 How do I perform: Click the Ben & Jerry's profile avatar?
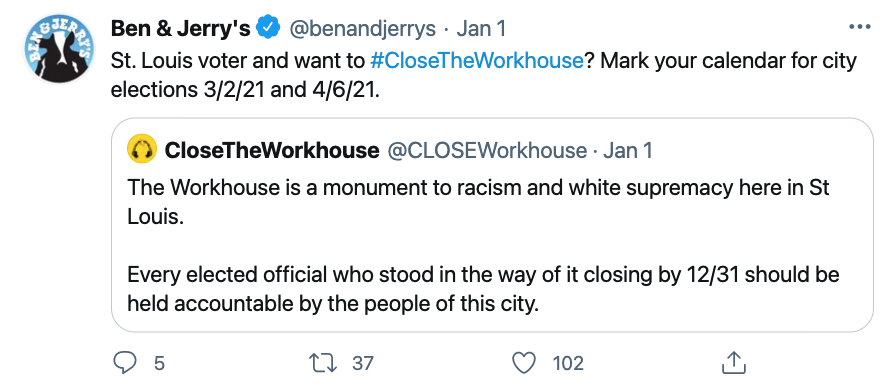coord(58,49)
